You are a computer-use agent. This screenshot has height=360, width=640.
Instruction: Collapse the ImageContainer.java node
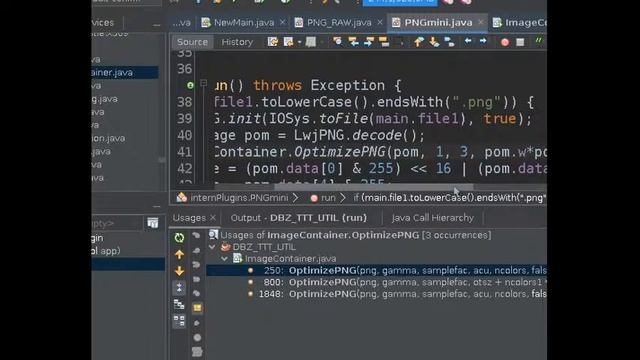pos(224,259)
